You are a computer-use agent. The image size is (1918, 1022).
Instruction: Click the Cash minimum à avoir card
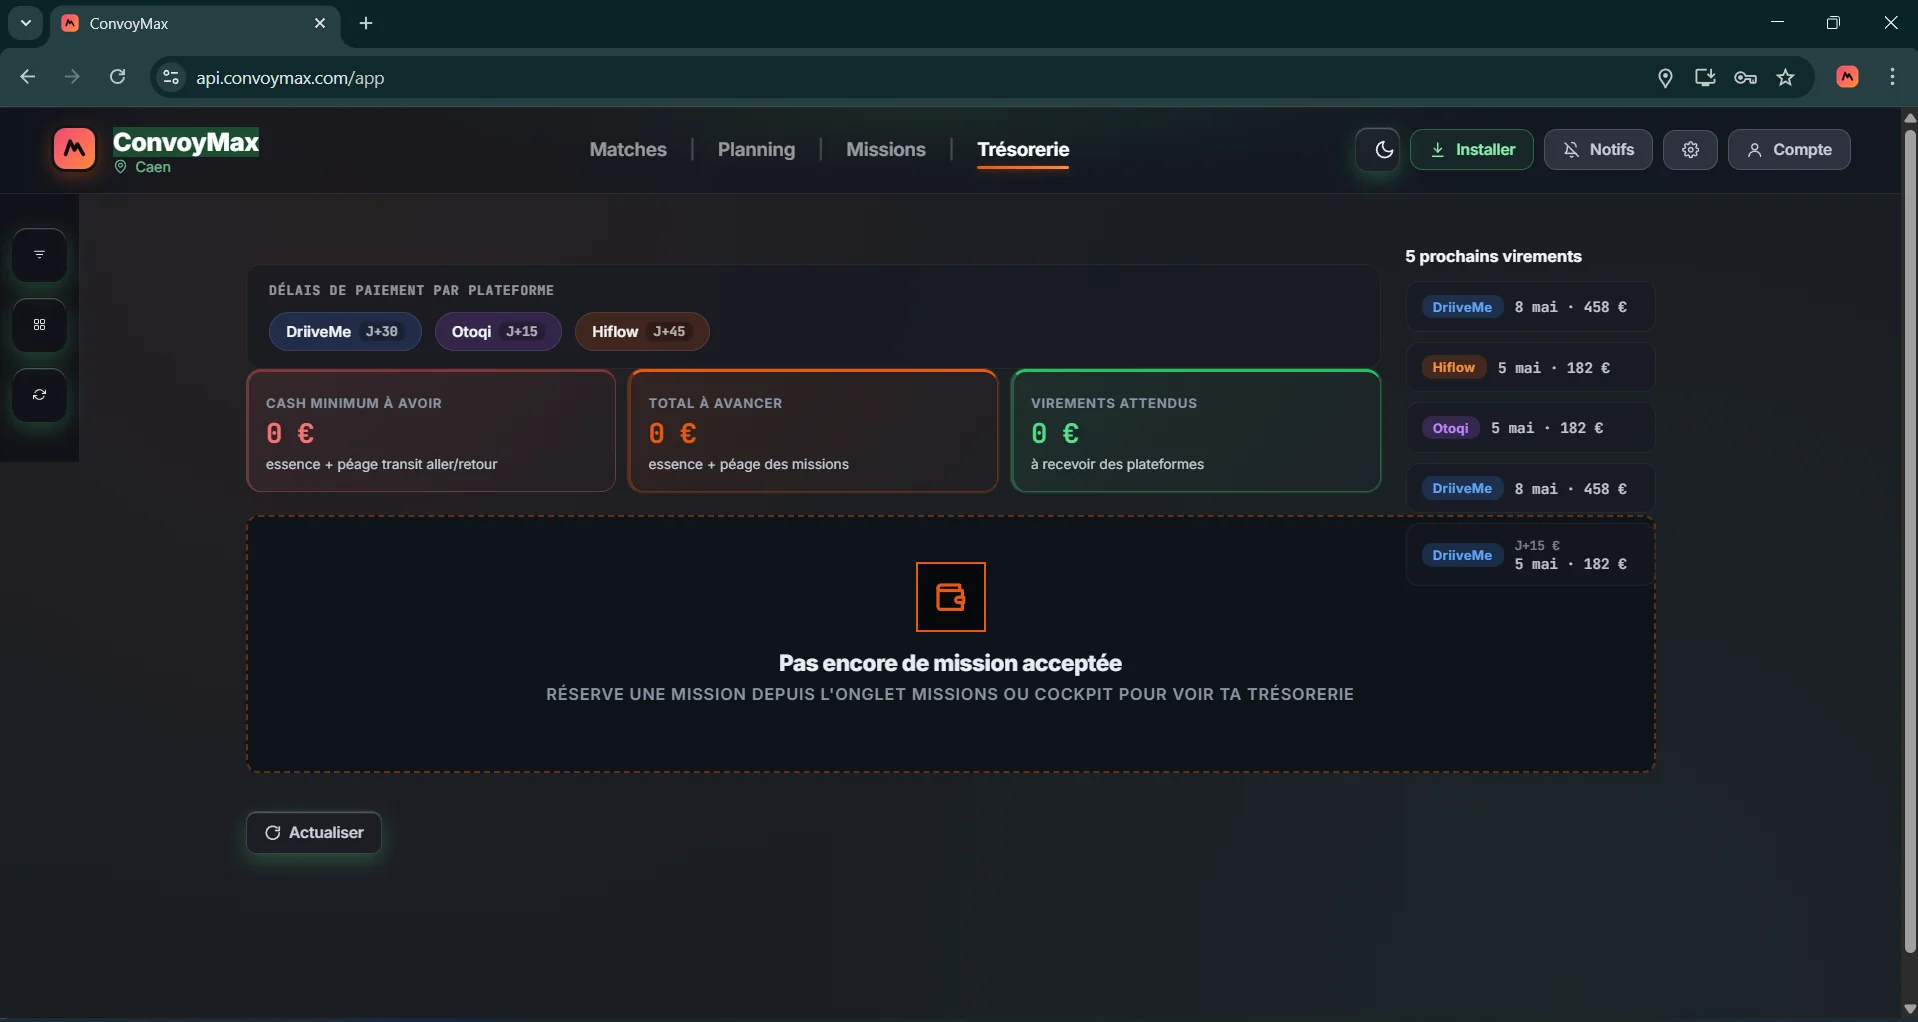[431, 431]
